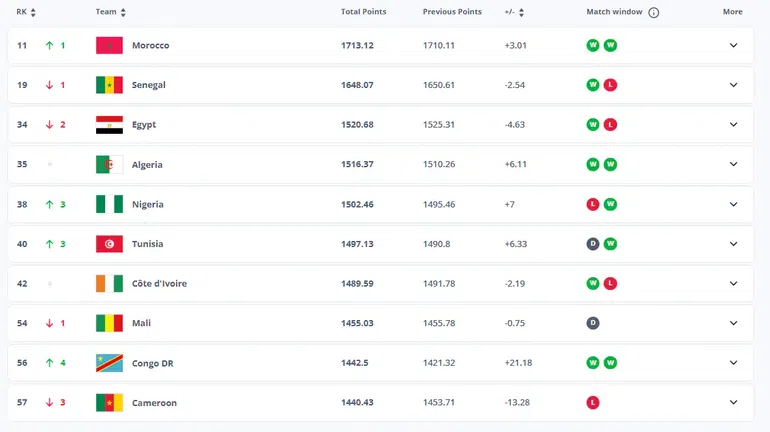The height and width of the screenshot is (432, 770).
Task: Click the Egypt flag icon
Action: (x=108, y=125)
